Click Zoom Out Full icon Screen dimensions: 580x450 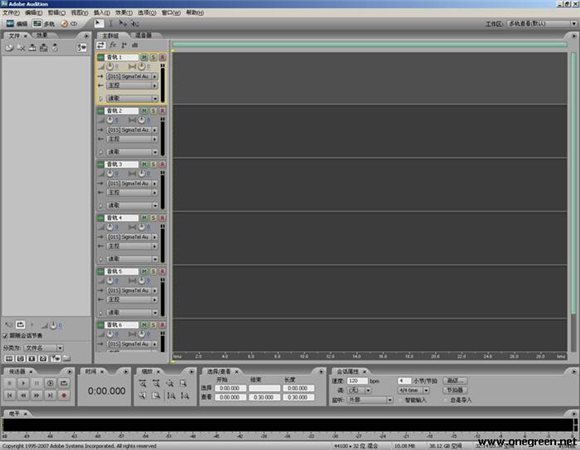tap(170, 383)
